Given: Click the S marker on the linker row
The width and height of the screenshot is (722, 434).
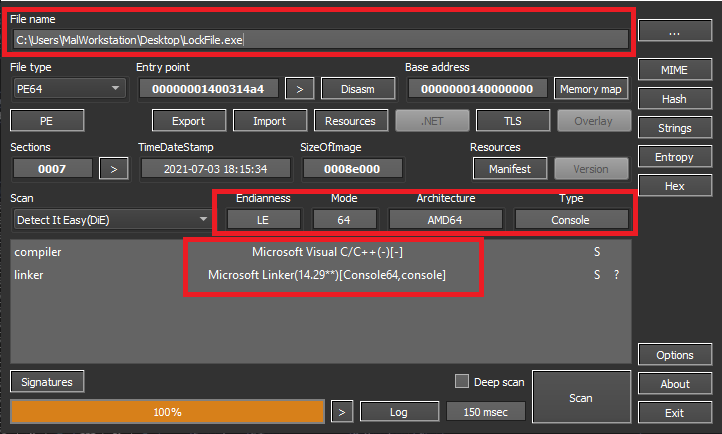Looking at the screenshot, I should [597, 275].
